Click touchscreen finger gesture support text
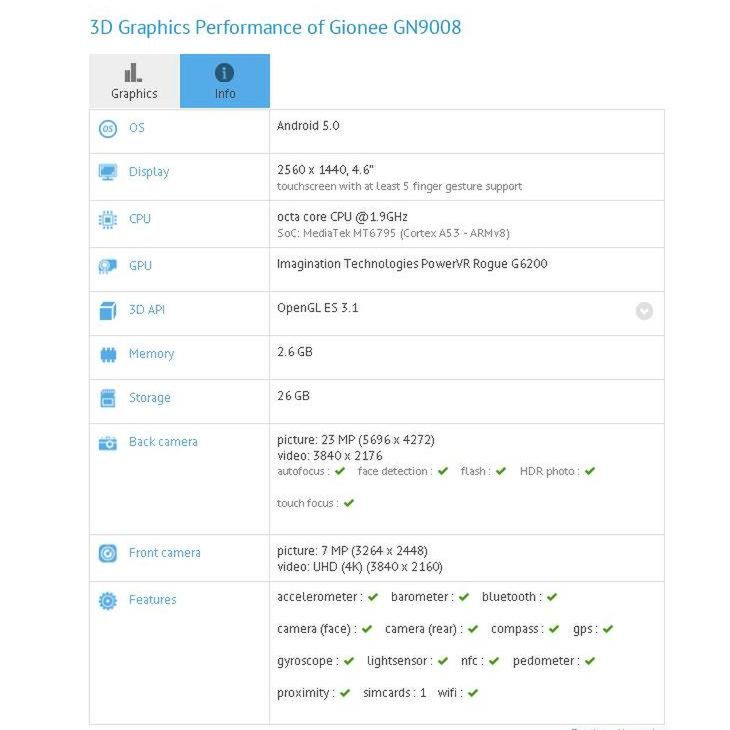 click(399, 186)
